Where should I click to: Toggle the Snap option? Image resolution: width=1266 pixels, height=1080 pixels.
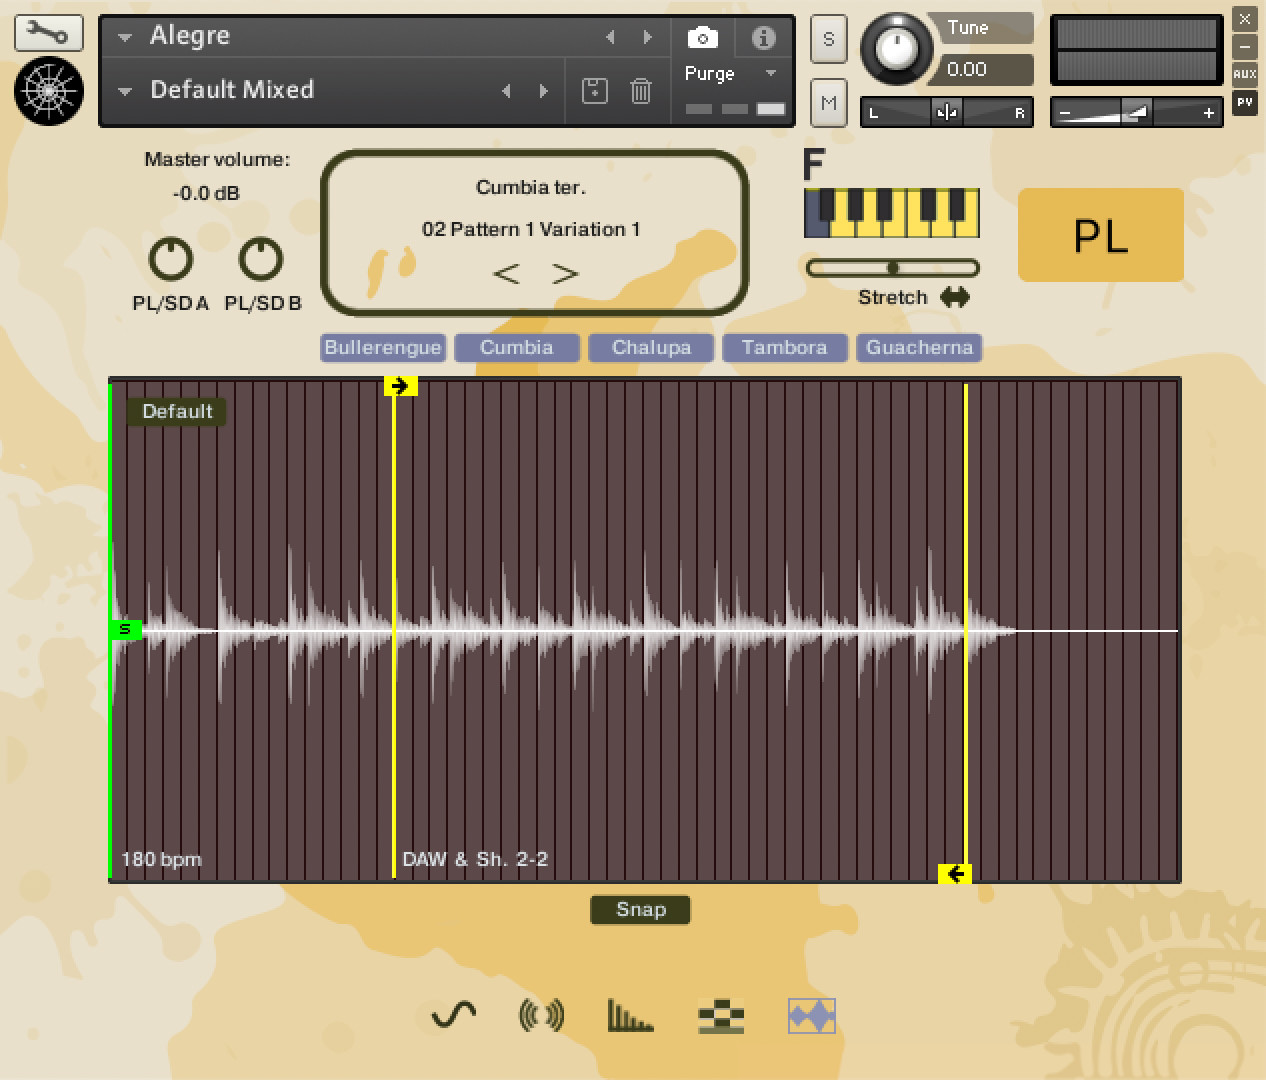pos(640,909)
